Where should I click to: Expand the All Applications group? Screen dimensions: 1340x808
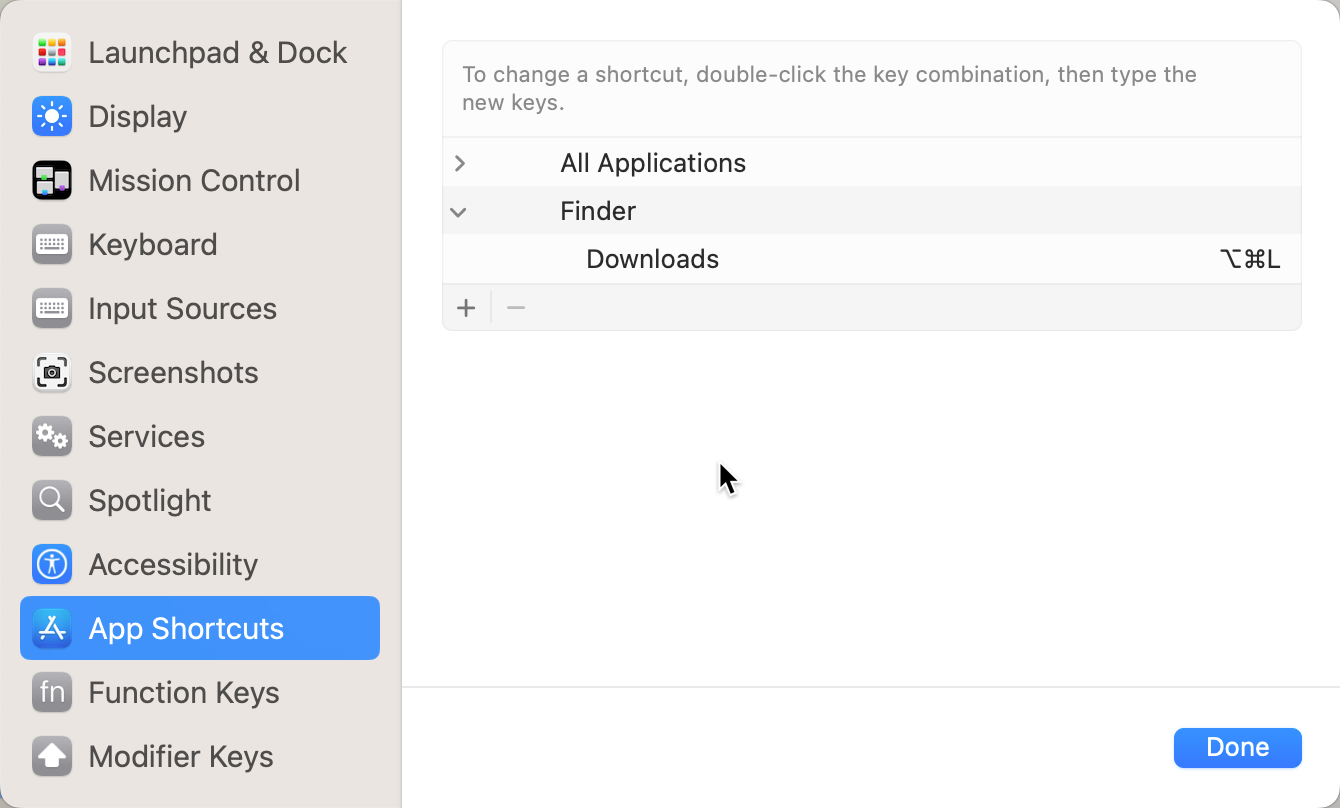[x=460, y=163]
